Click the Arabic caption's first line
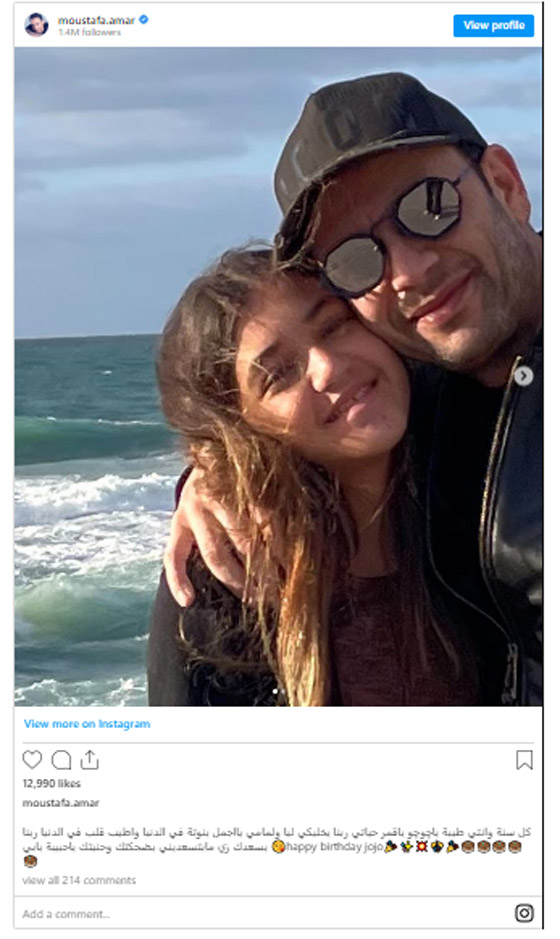Viewport: 560px width, 939px height. pos(277,832)
